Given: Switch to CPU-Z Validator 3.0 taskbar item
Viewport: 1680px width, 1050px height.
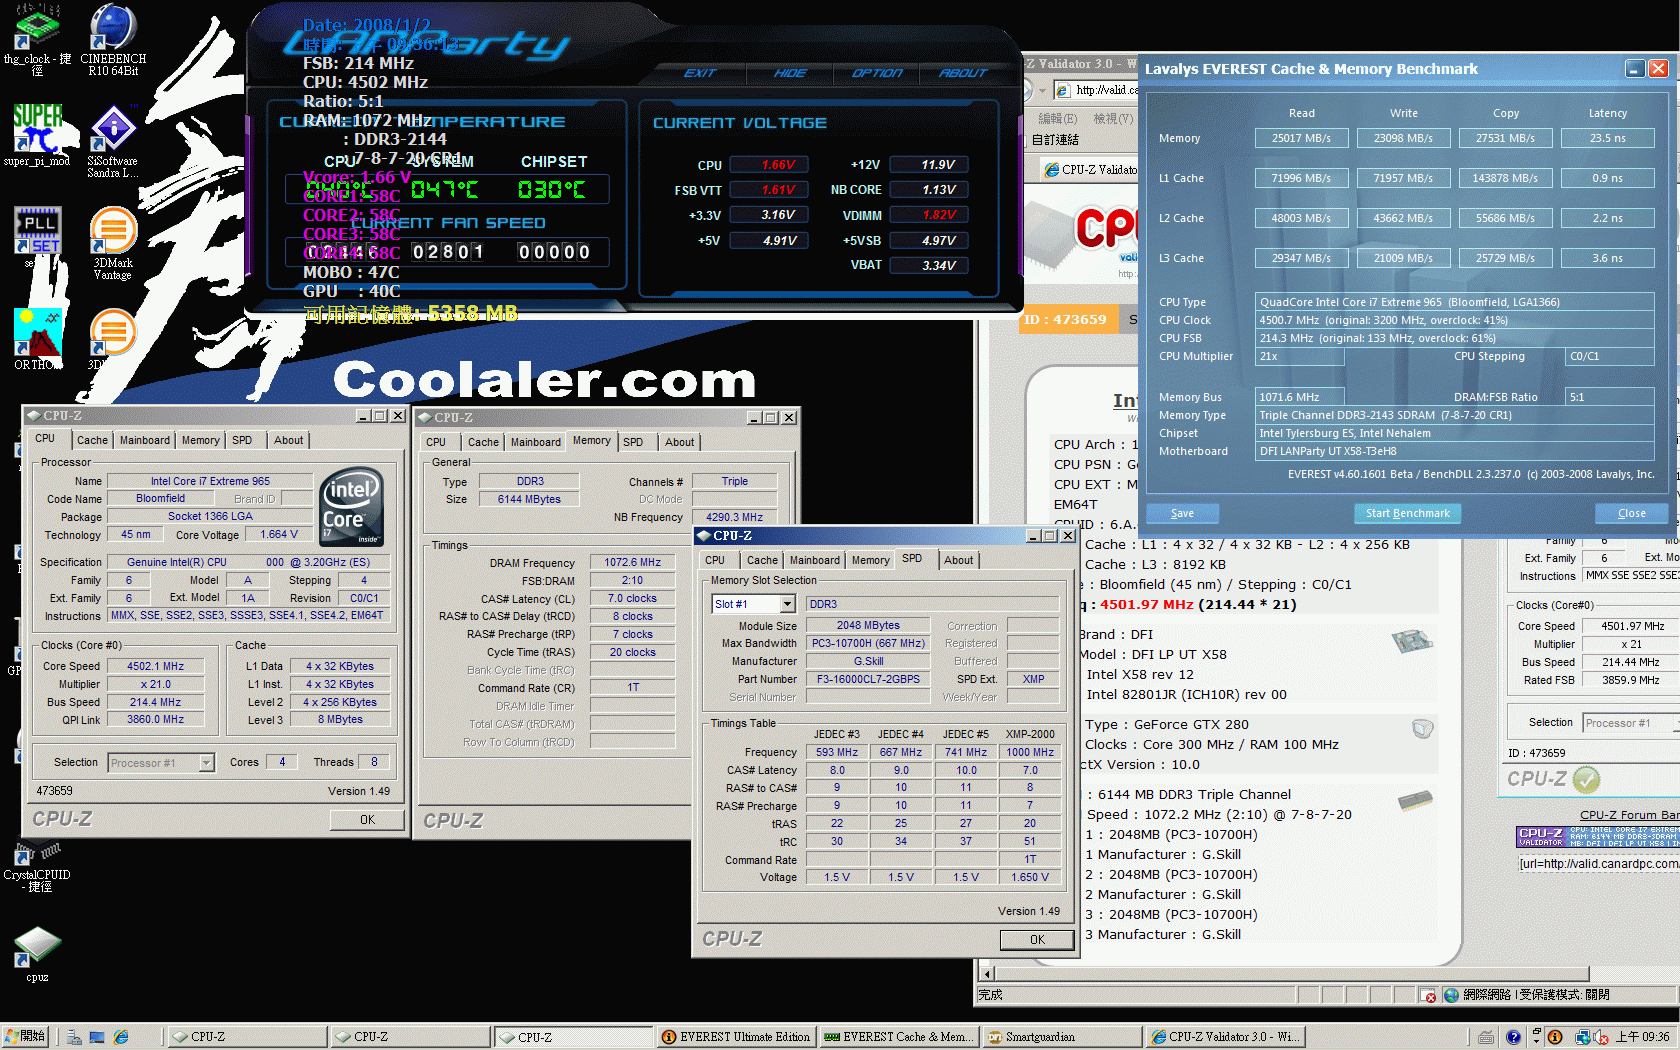Looking at the screenshot, I should pos(1225,1037).
